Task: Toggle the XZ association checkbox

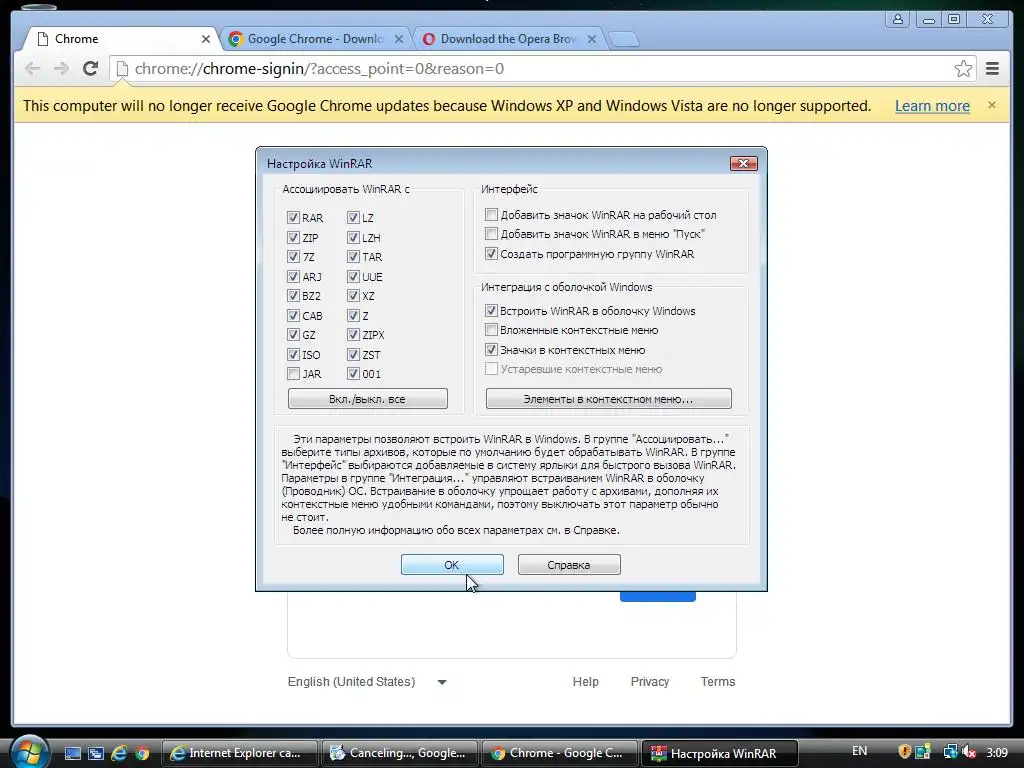Action: (x=353, y=296)
